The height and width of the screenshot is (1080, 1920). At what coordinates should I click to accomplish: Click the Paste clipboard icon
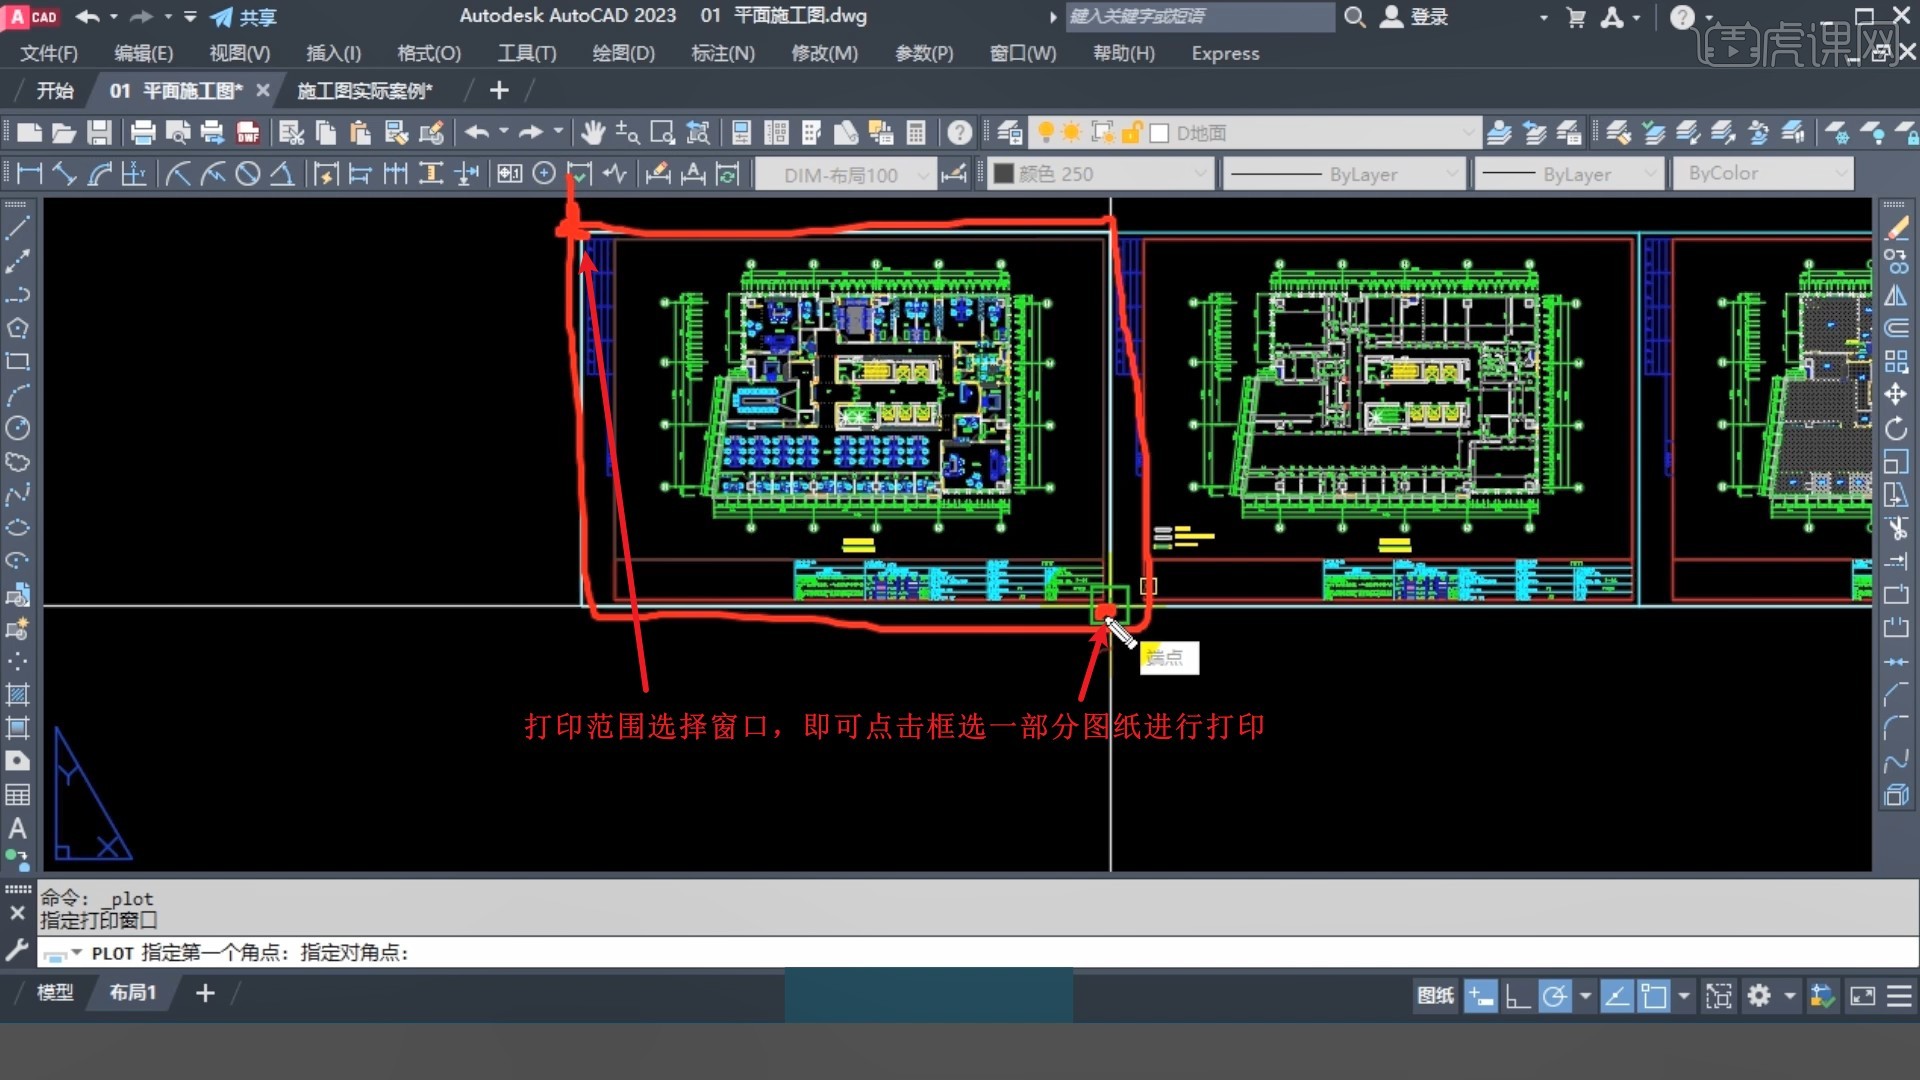[x=361, y=132]
